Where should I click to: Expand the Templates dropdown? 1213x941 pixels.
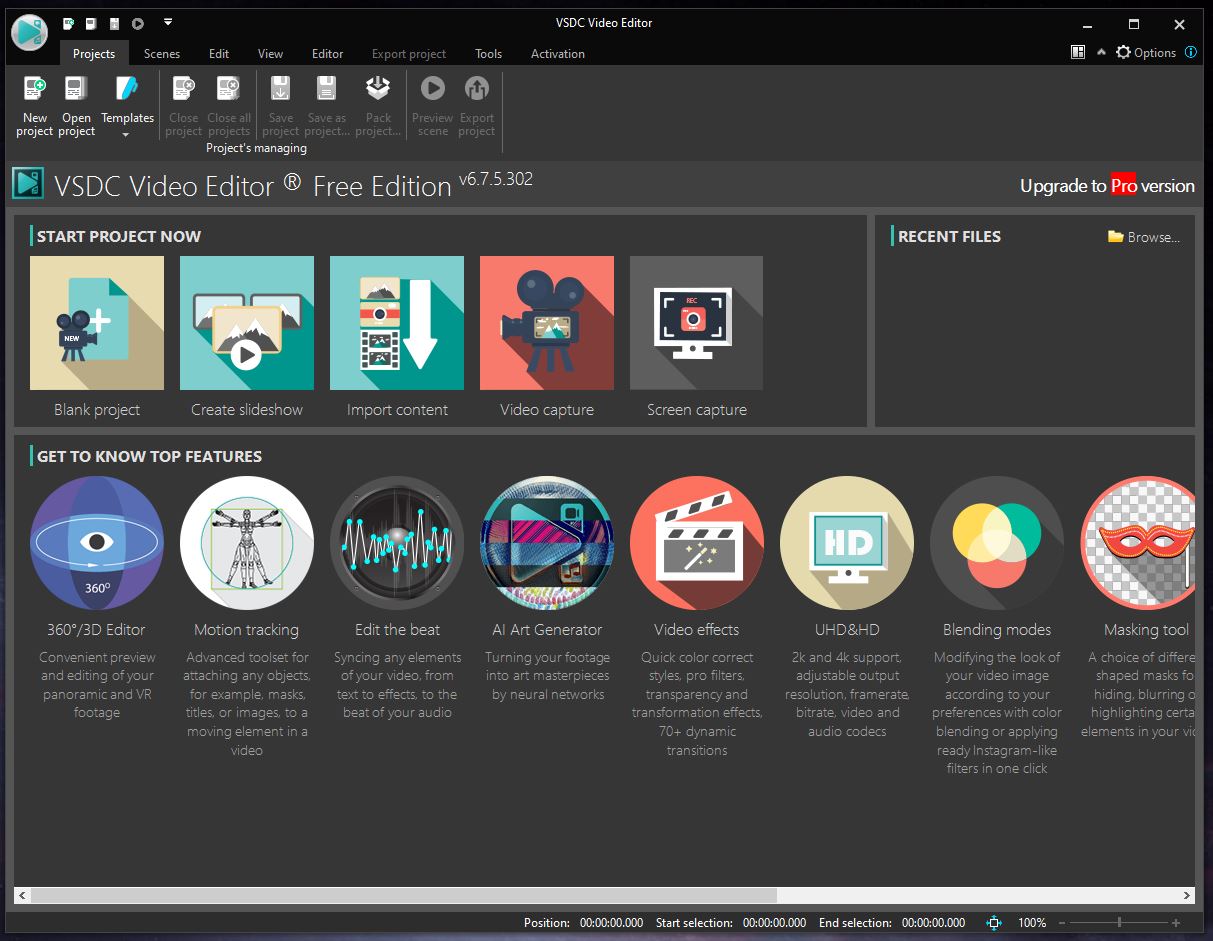(x=127, y=134)
